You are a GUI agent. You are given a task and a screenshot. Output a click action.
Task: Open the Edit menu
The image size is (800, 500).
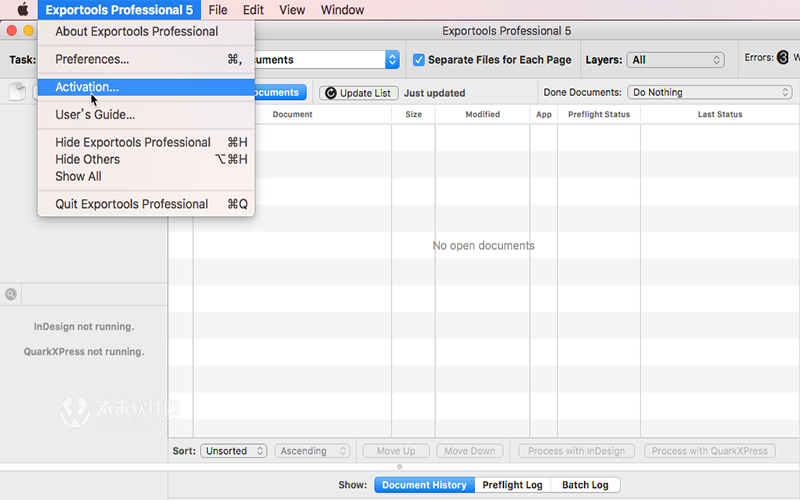coord(253,10)
